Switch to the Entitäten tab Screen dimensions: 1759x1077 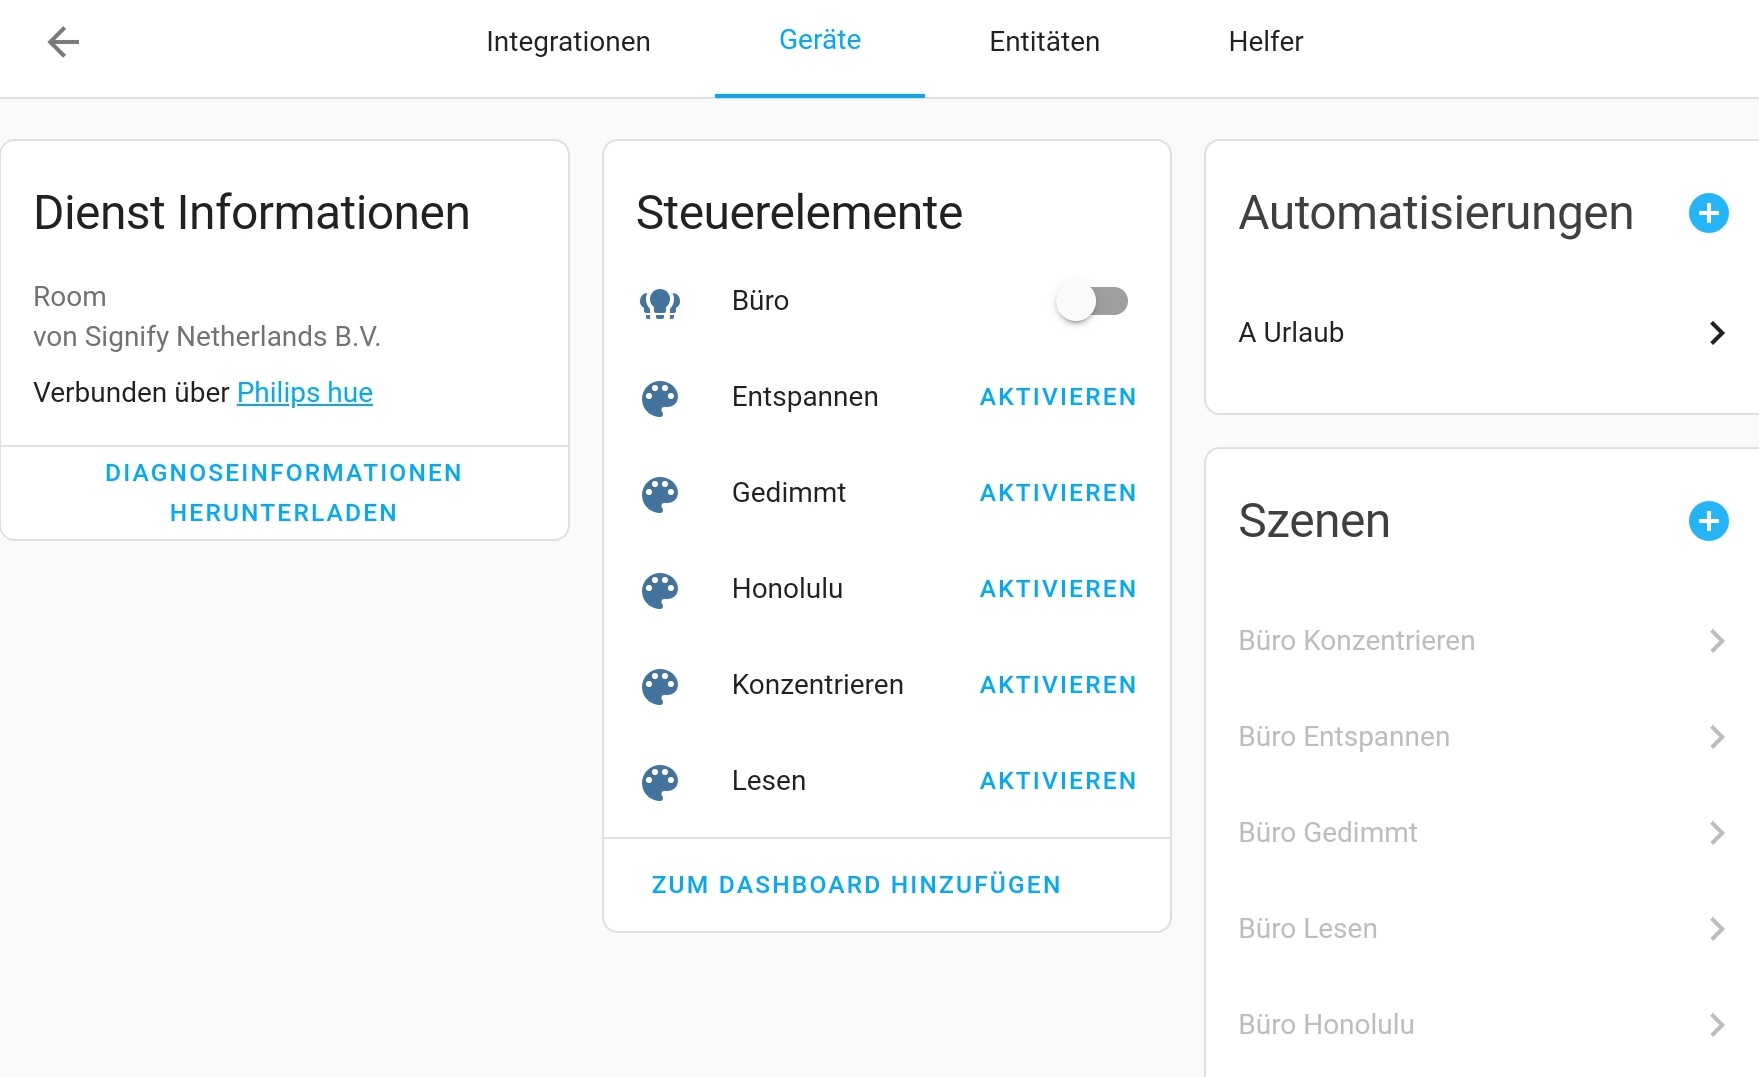tap(1044, 42)
